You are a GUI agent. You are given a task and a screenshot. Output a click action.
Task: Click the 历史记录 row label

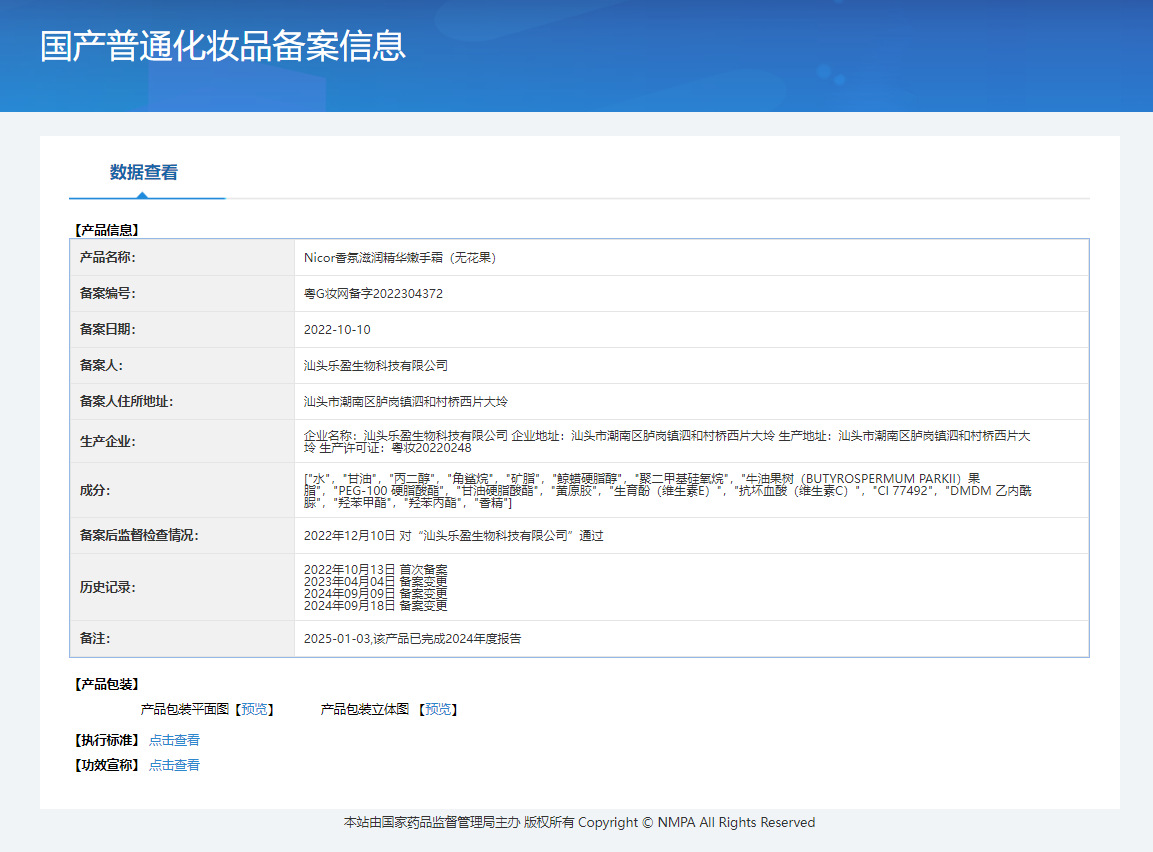point(107,587)
